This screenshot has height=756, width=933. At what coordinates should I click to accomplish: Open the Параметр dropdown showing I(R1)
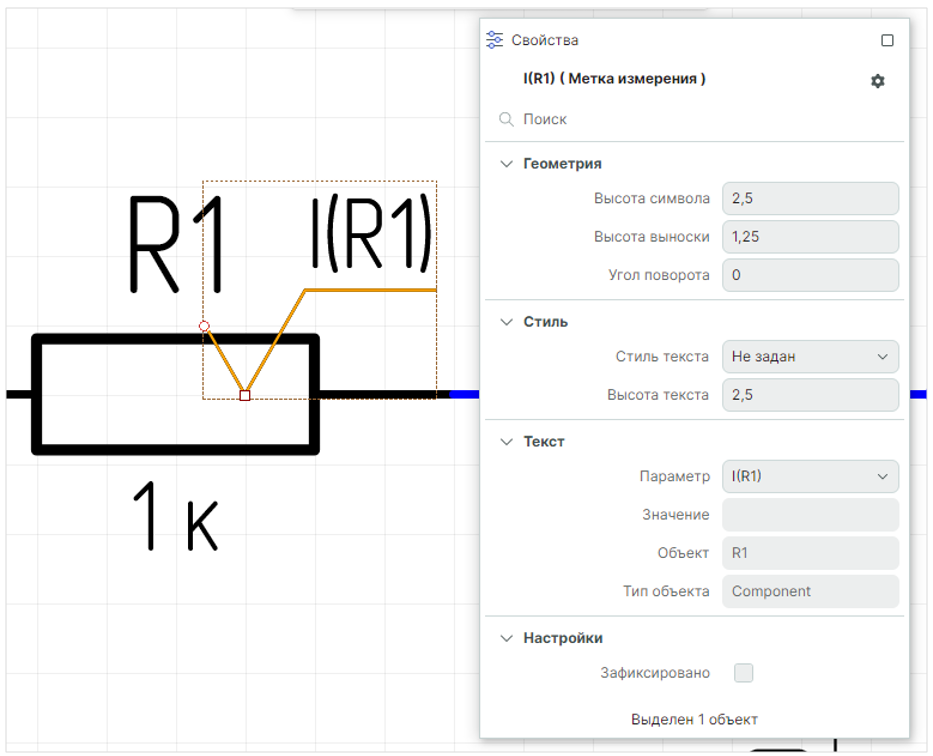(x=810, y=476)
